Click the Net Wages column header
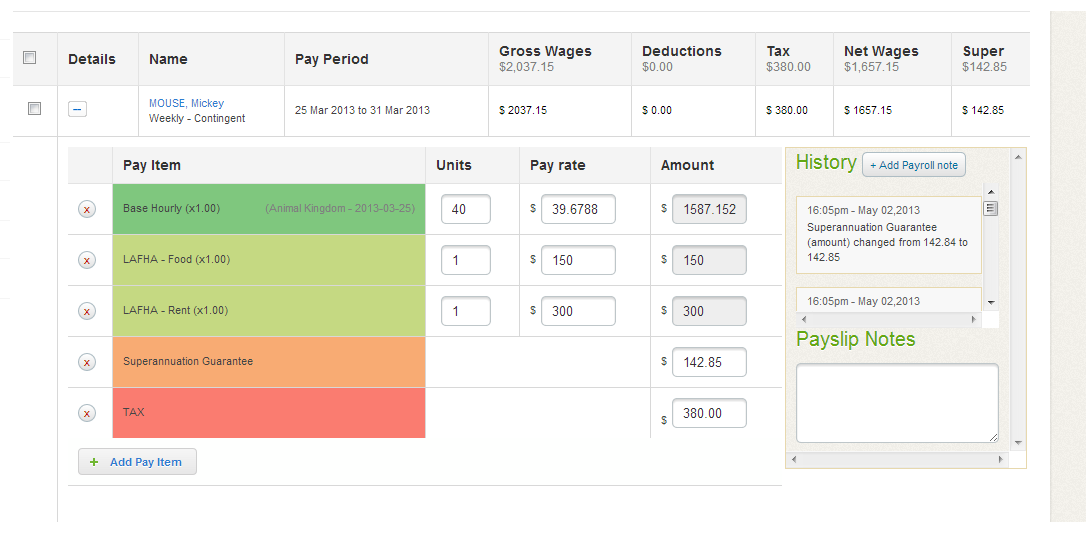 point(880,51)
